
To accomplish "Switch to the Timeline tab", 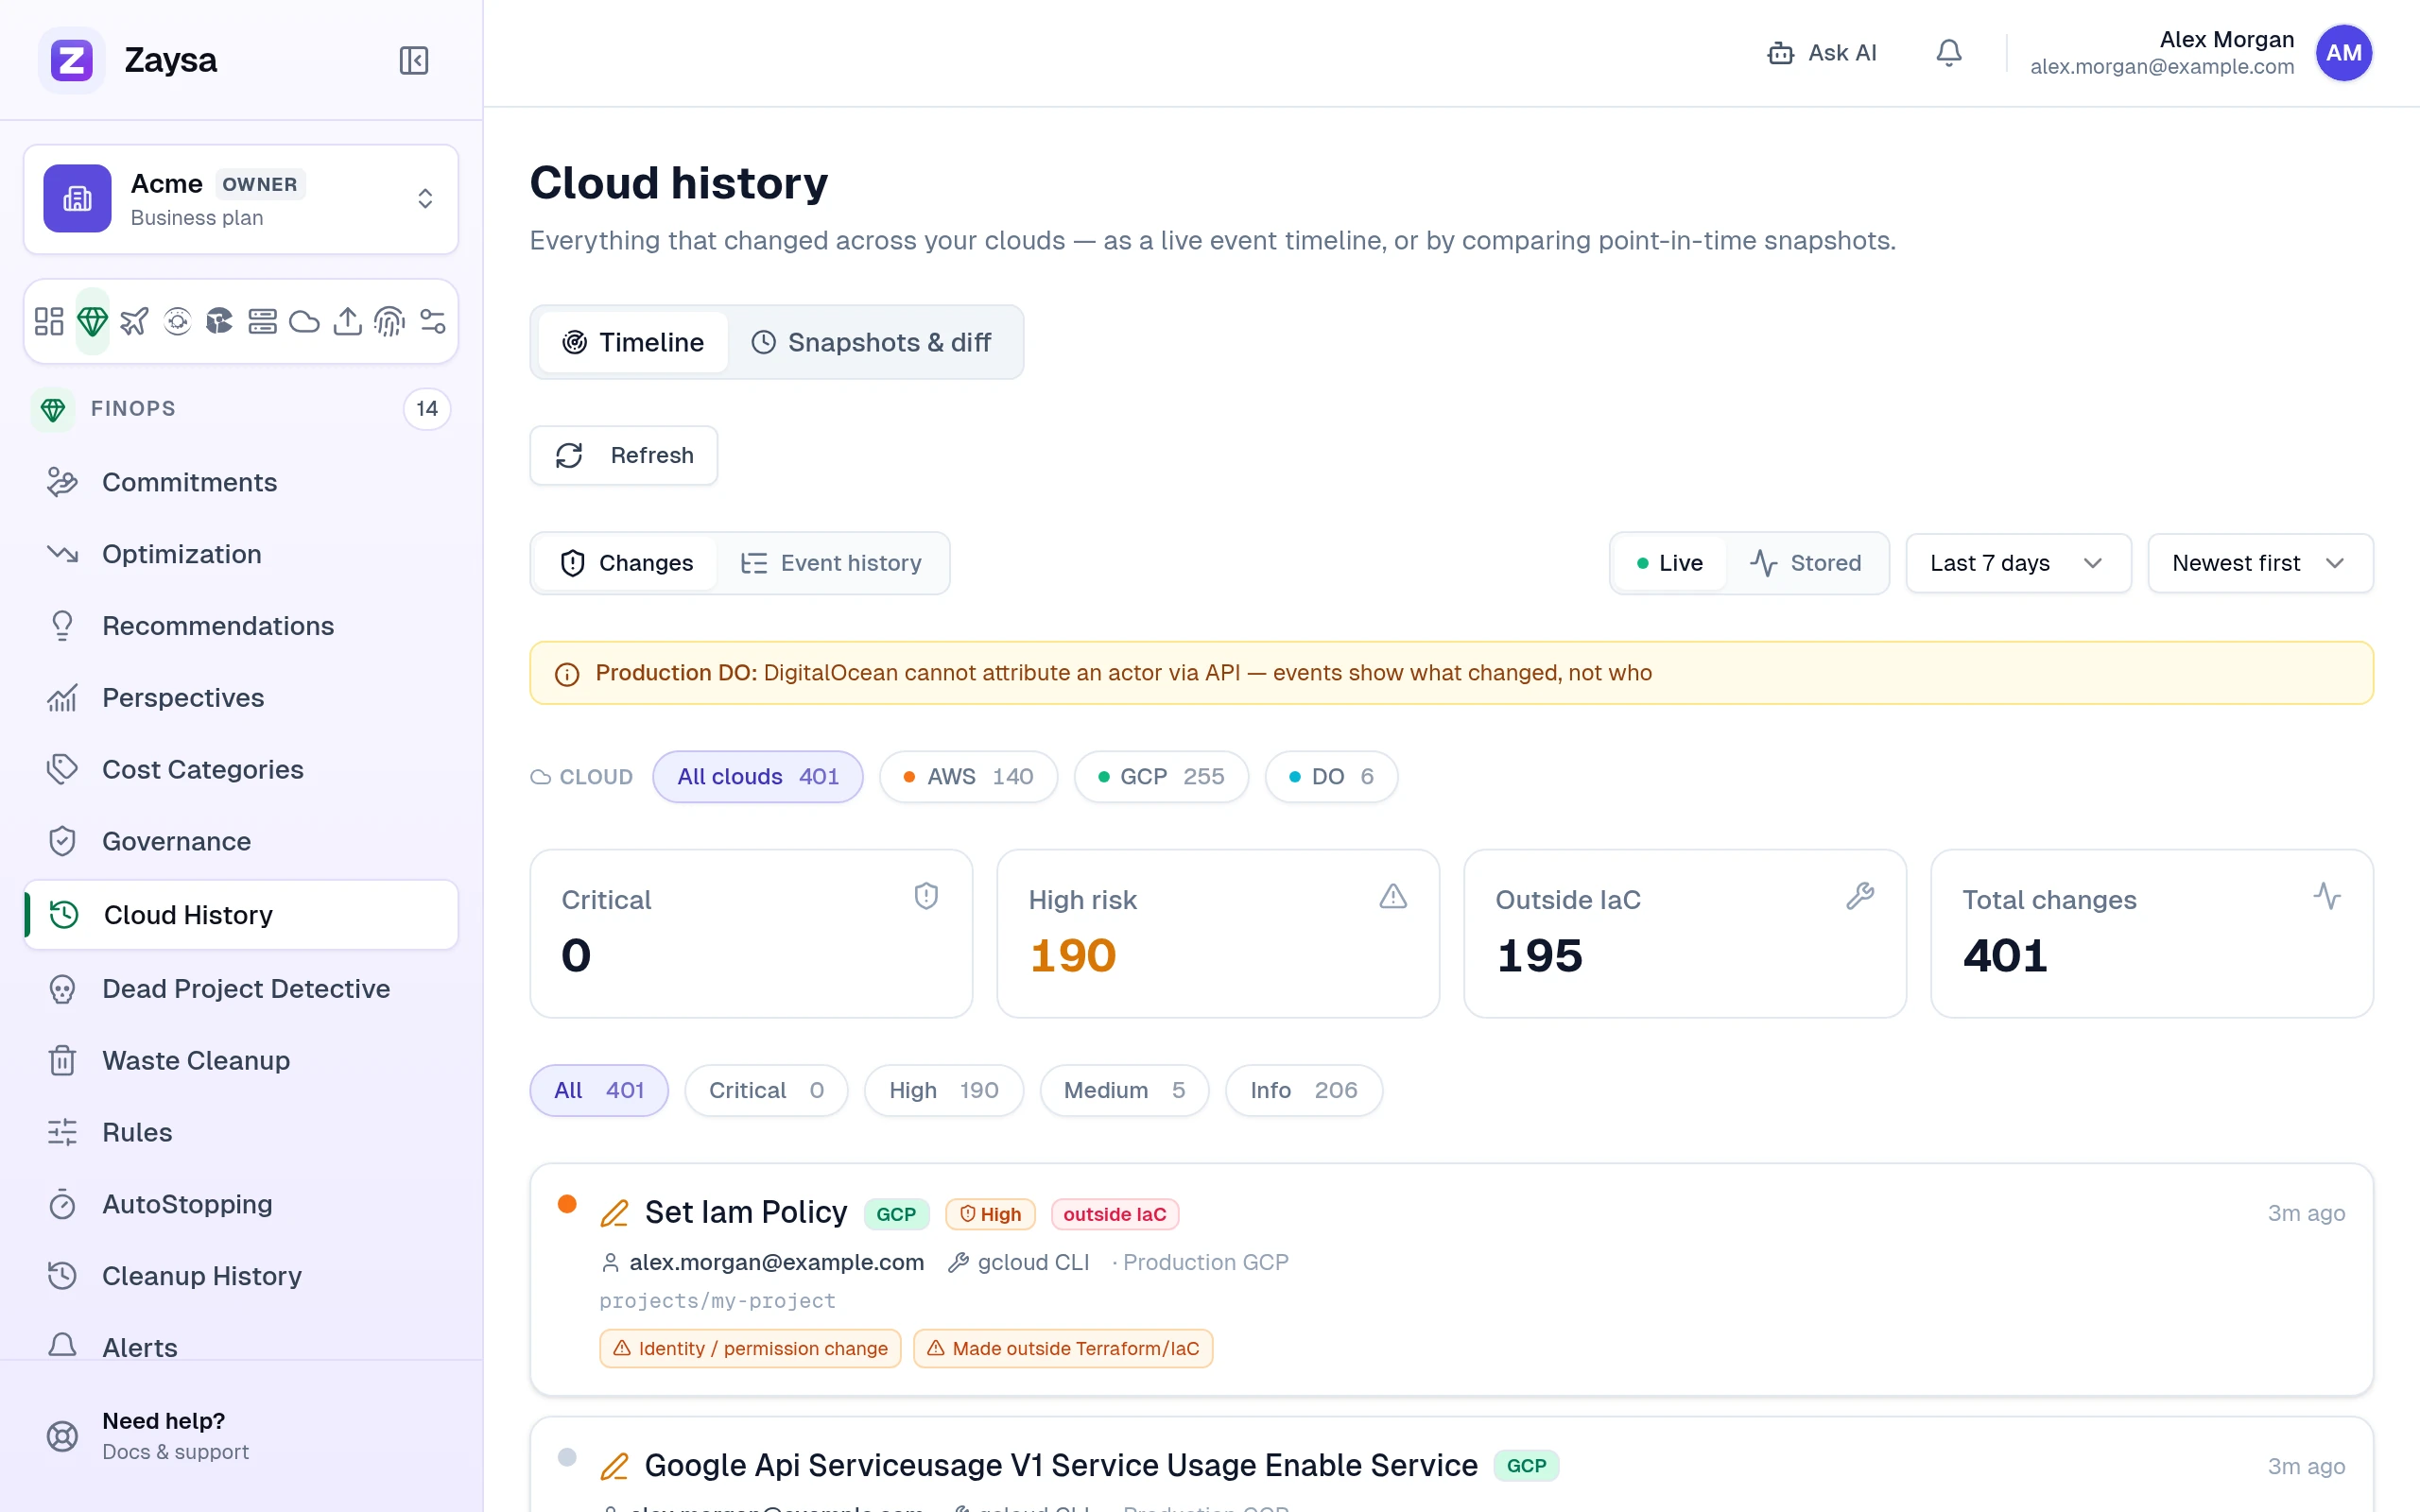I will pyautogui.click(x=633, y=342).
